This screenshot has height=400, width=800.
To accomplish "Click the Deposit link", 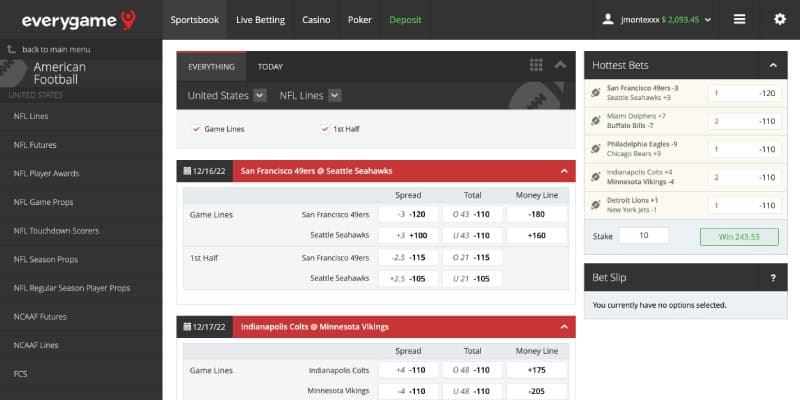I will point(405,20).
